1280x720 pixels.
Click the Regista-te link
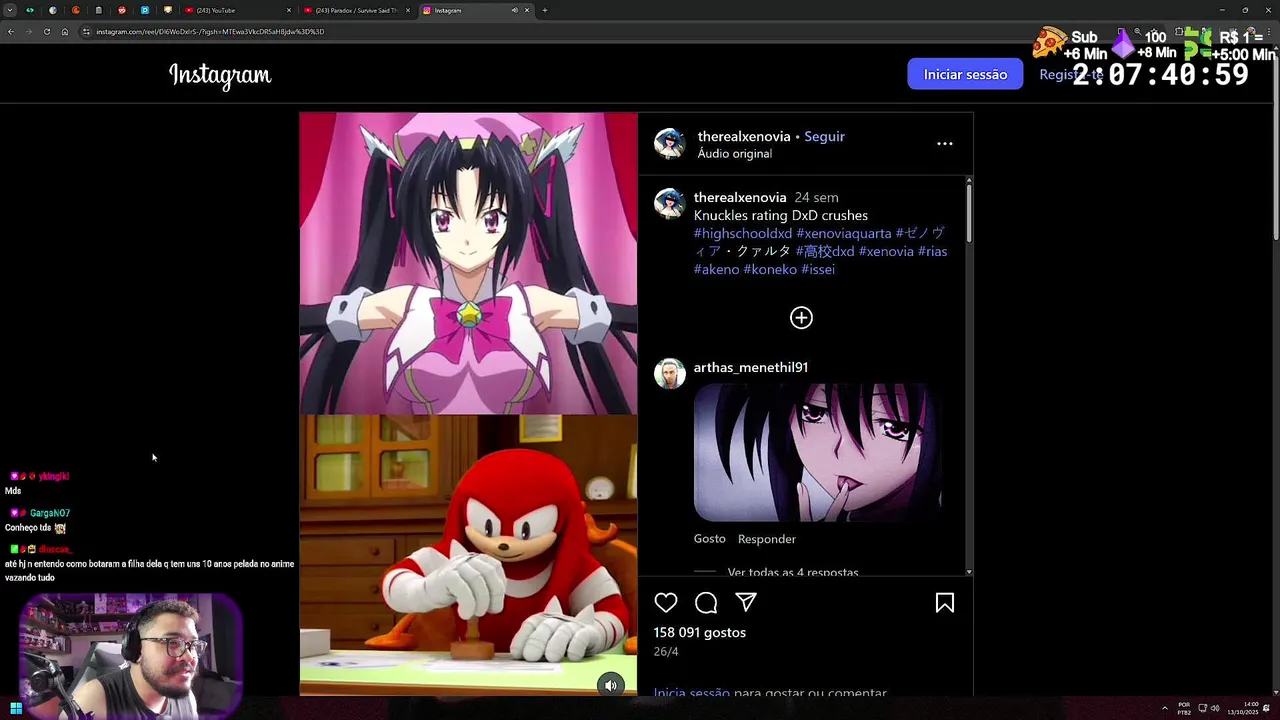coord(1071,74)
